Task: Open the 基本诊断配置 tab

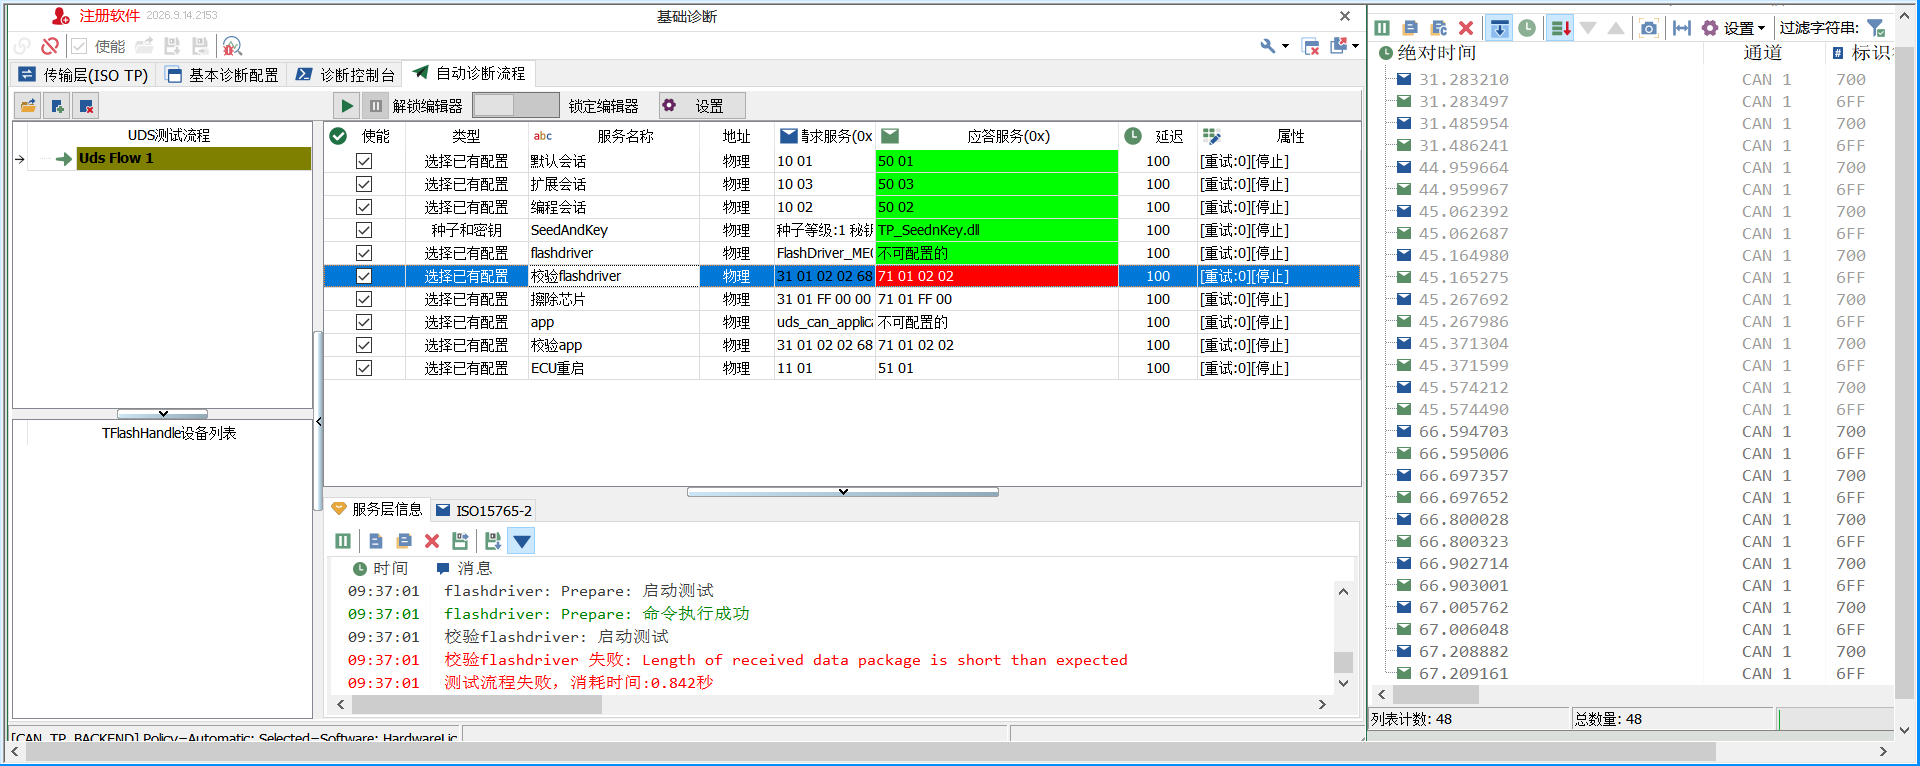Action: pos(222,75)
